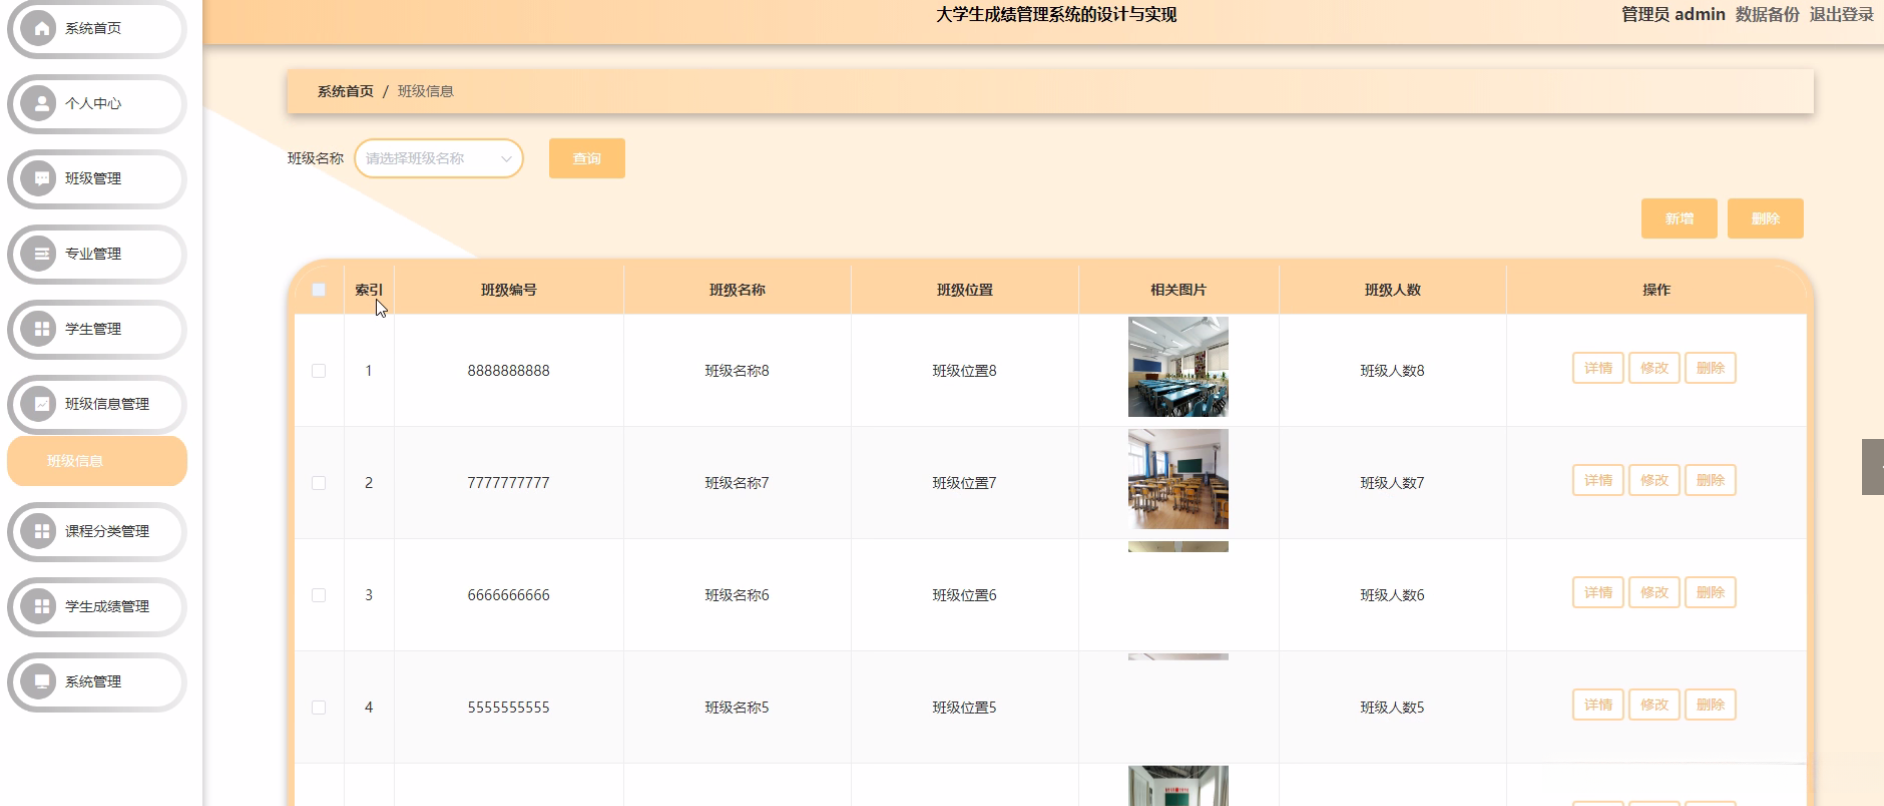Click the 数据备份 link in header
Viewport: 1884px width, 806px height.
click(1767, 14)
